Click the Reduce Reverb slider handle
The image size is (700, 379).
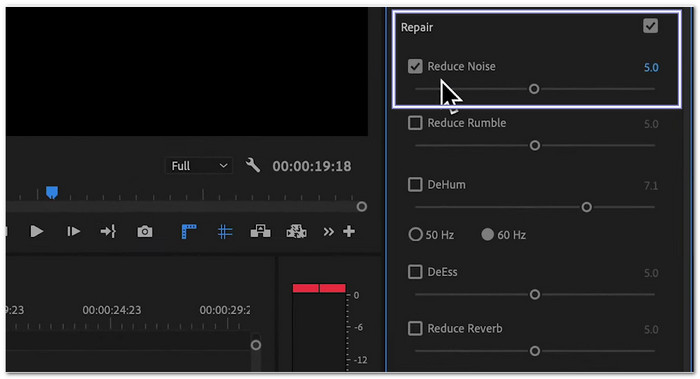[x=534, y=351]
